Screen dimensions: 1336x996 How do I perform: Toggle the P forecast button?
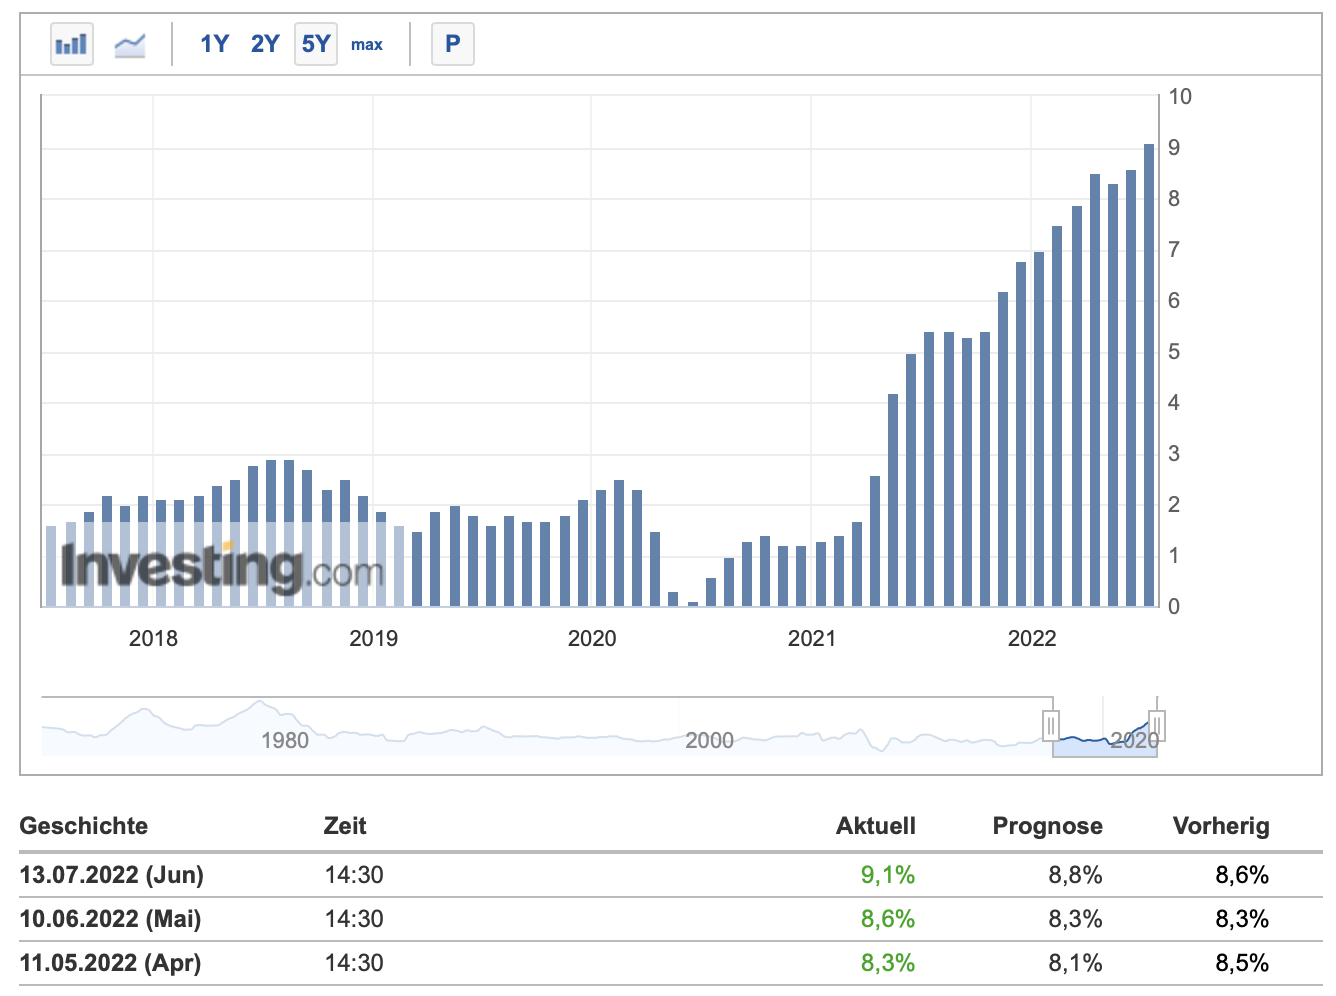pyautogui.click(x=452, y=44)
